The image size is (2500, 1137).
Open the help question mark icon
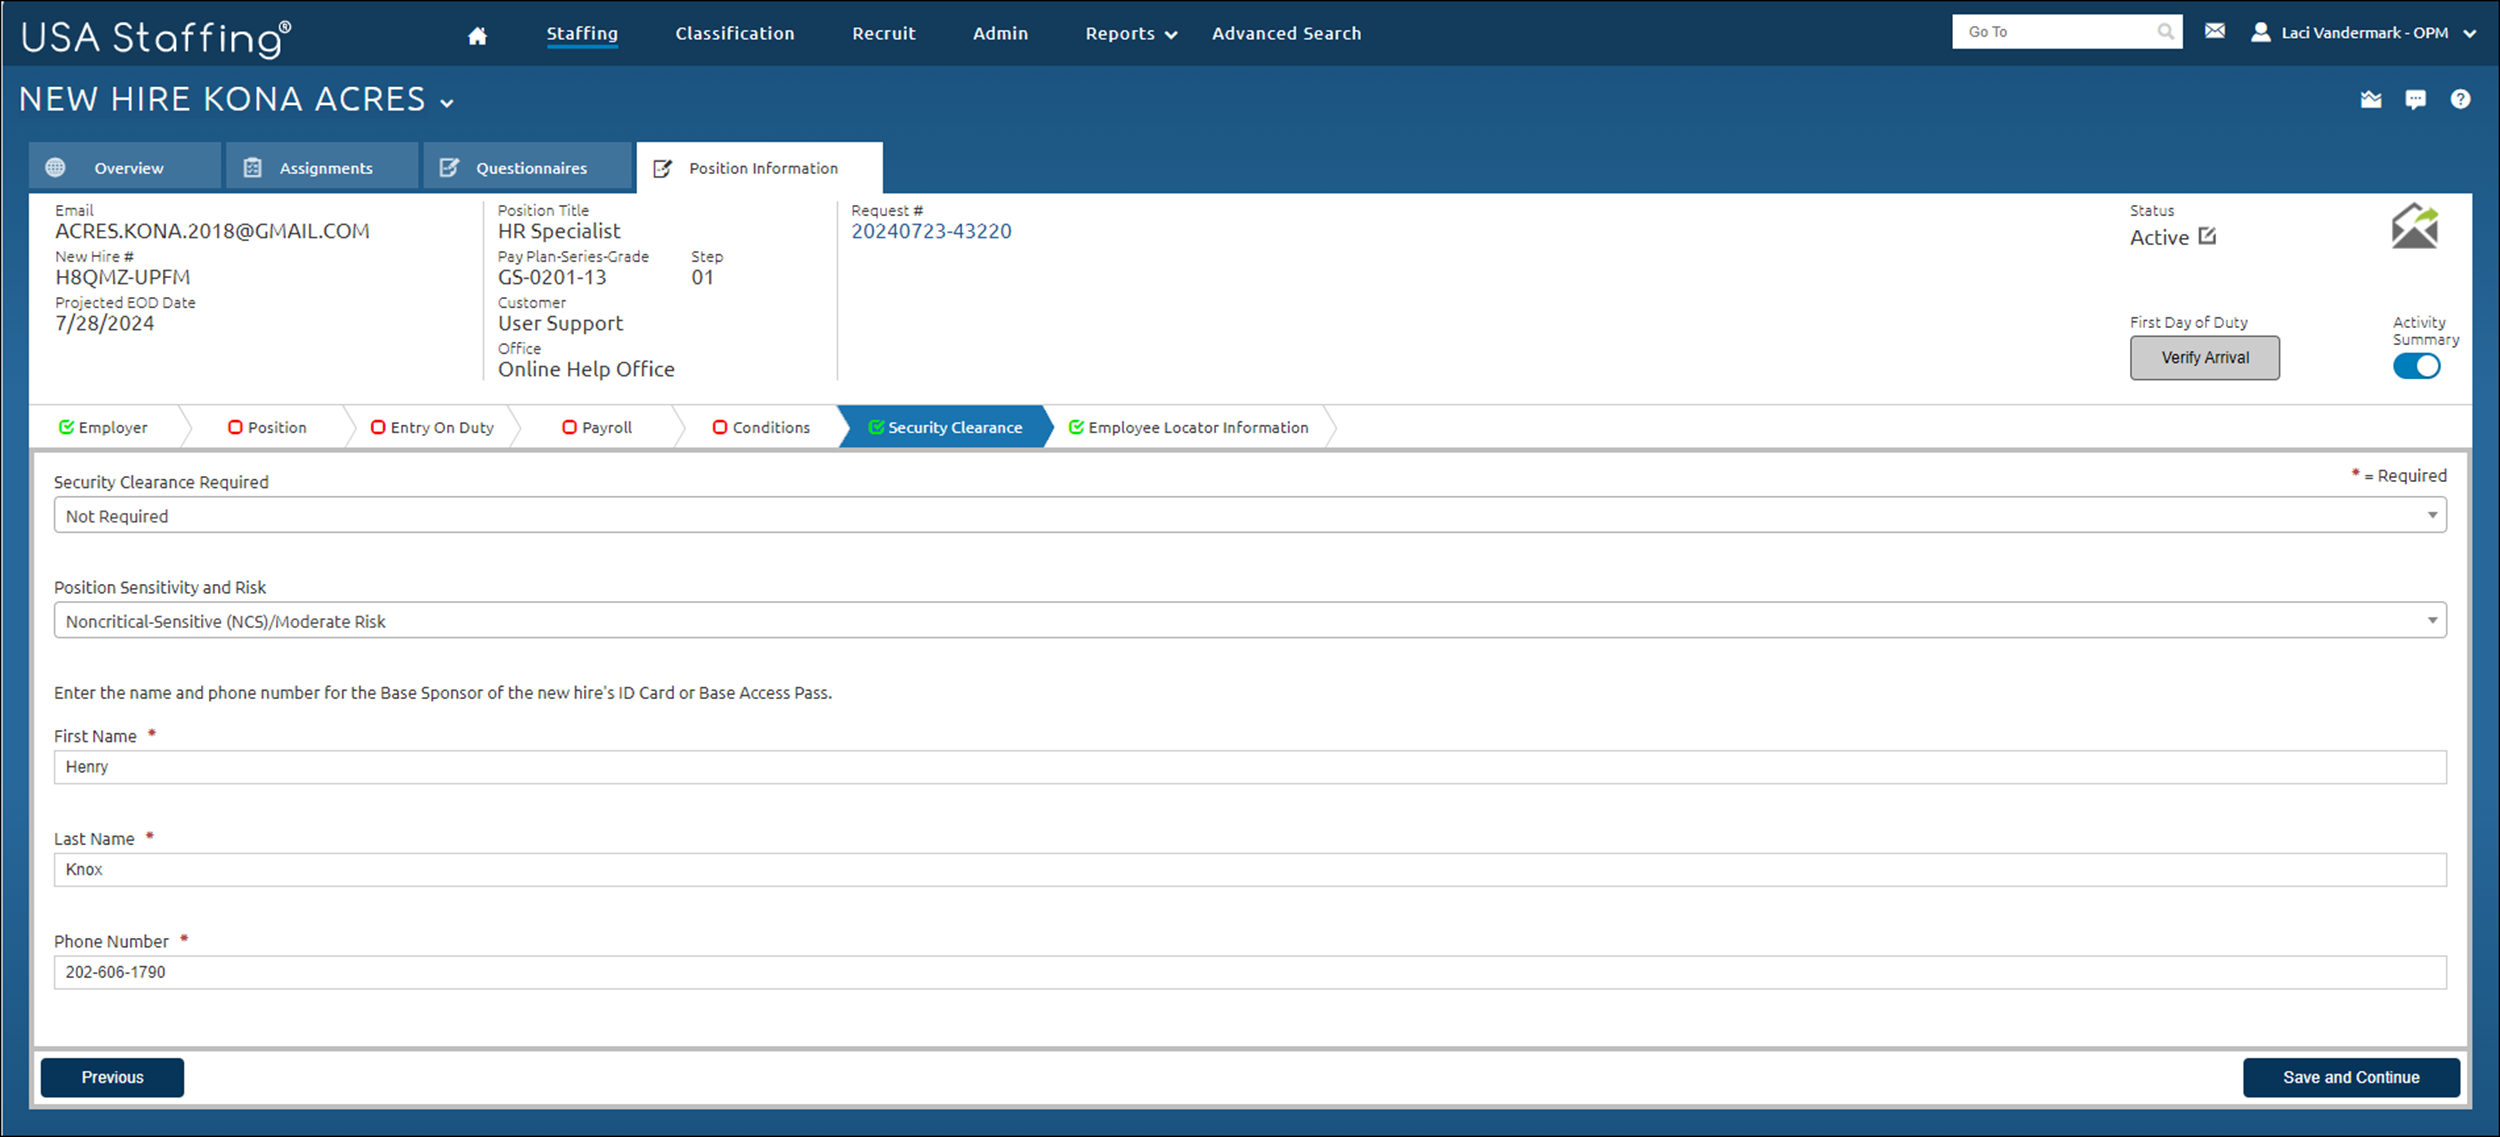pos(2460,99)
